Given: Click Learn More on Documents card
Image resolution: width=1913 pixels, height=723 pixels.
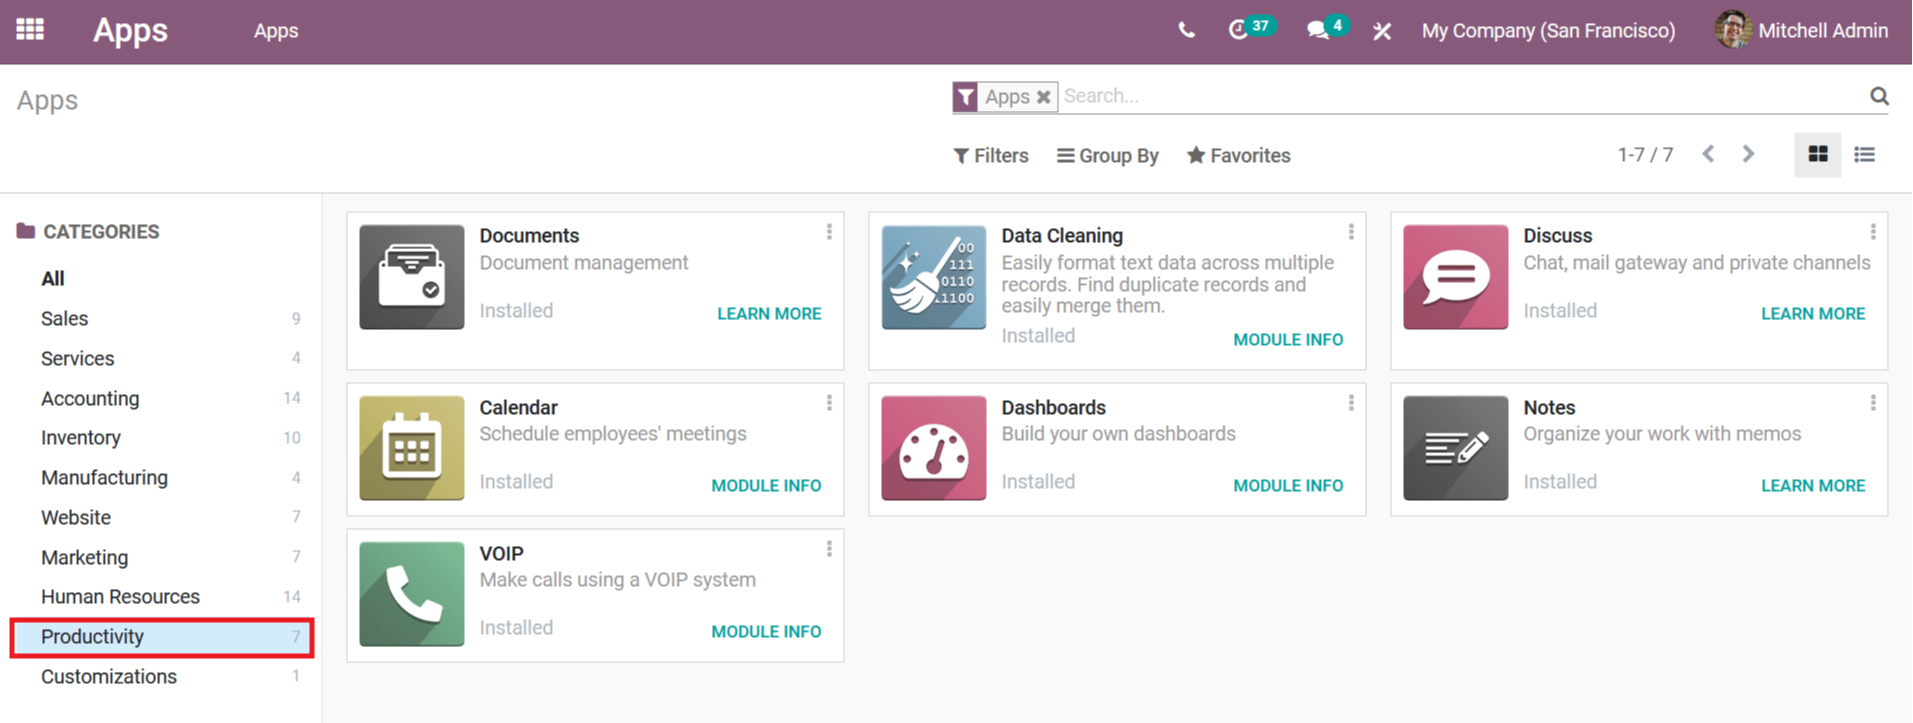Looking at the screenshot, I should 769,314.
